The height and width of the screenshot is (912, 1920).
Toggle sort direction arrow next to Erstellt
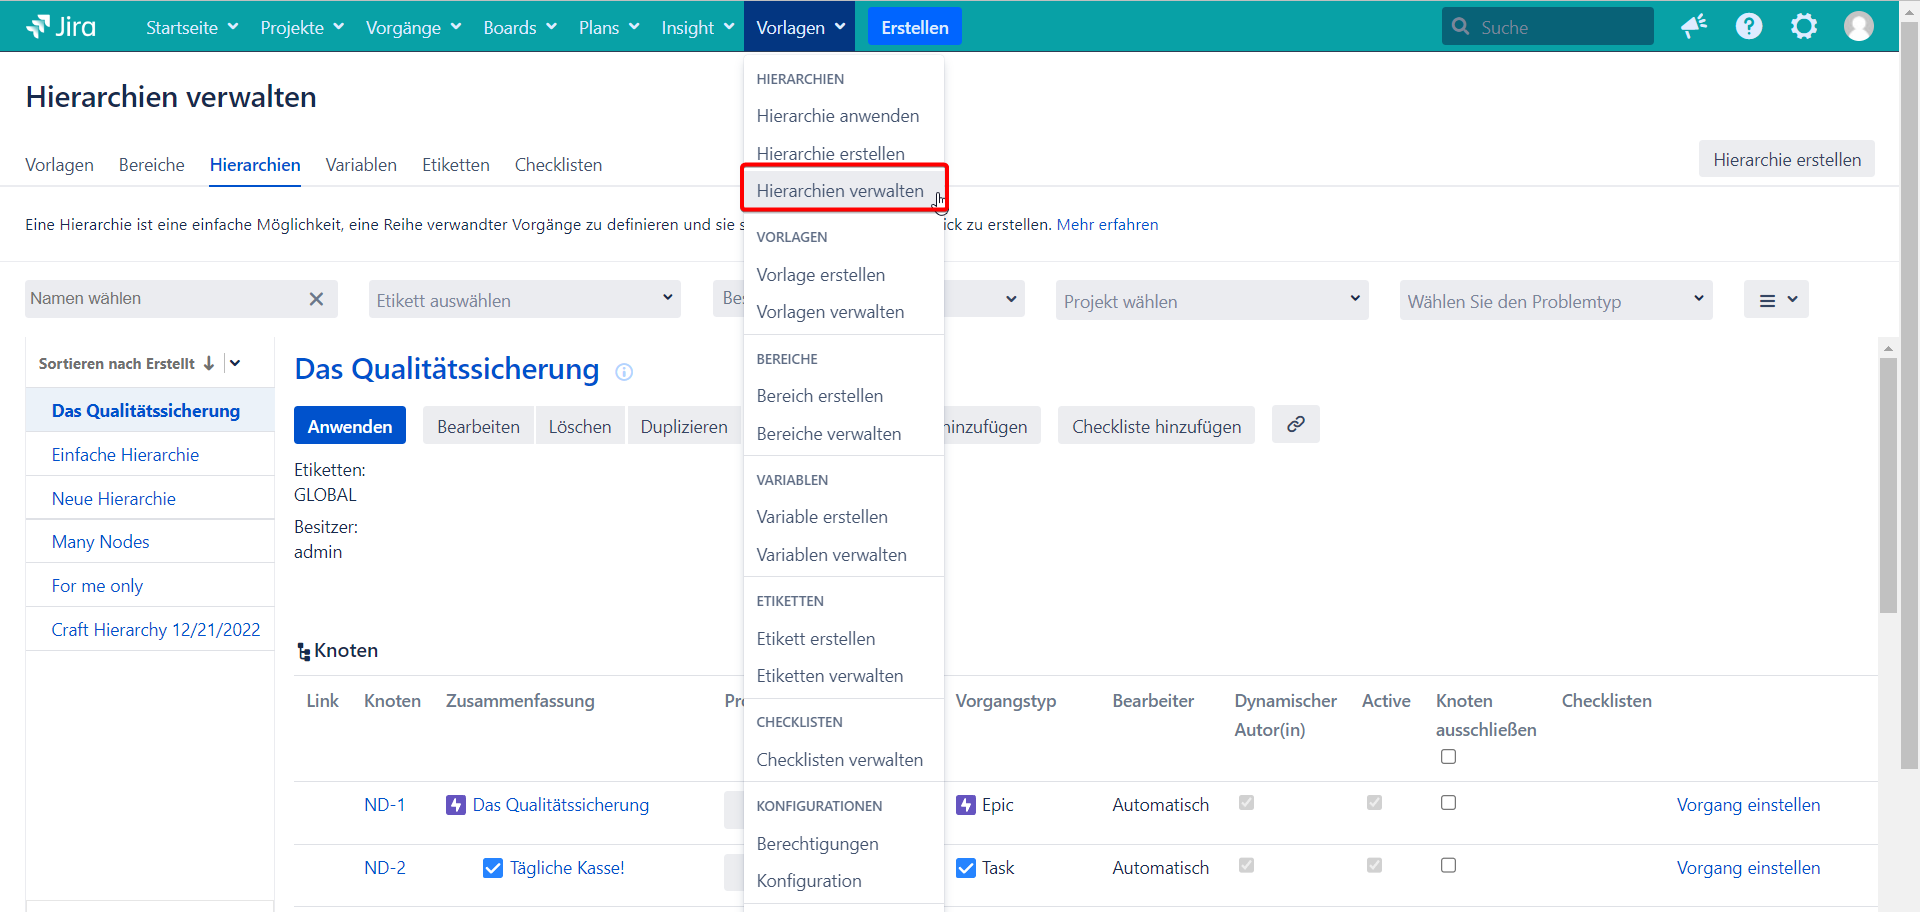coord(209,364)
